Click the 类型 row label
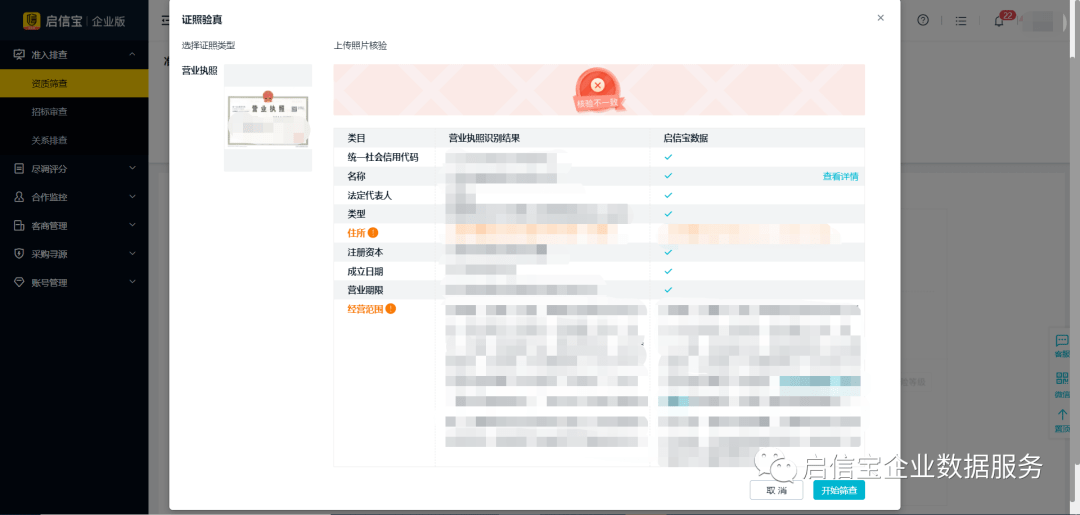The width and height of the screenshot is (1080, 515). [356, 214]
